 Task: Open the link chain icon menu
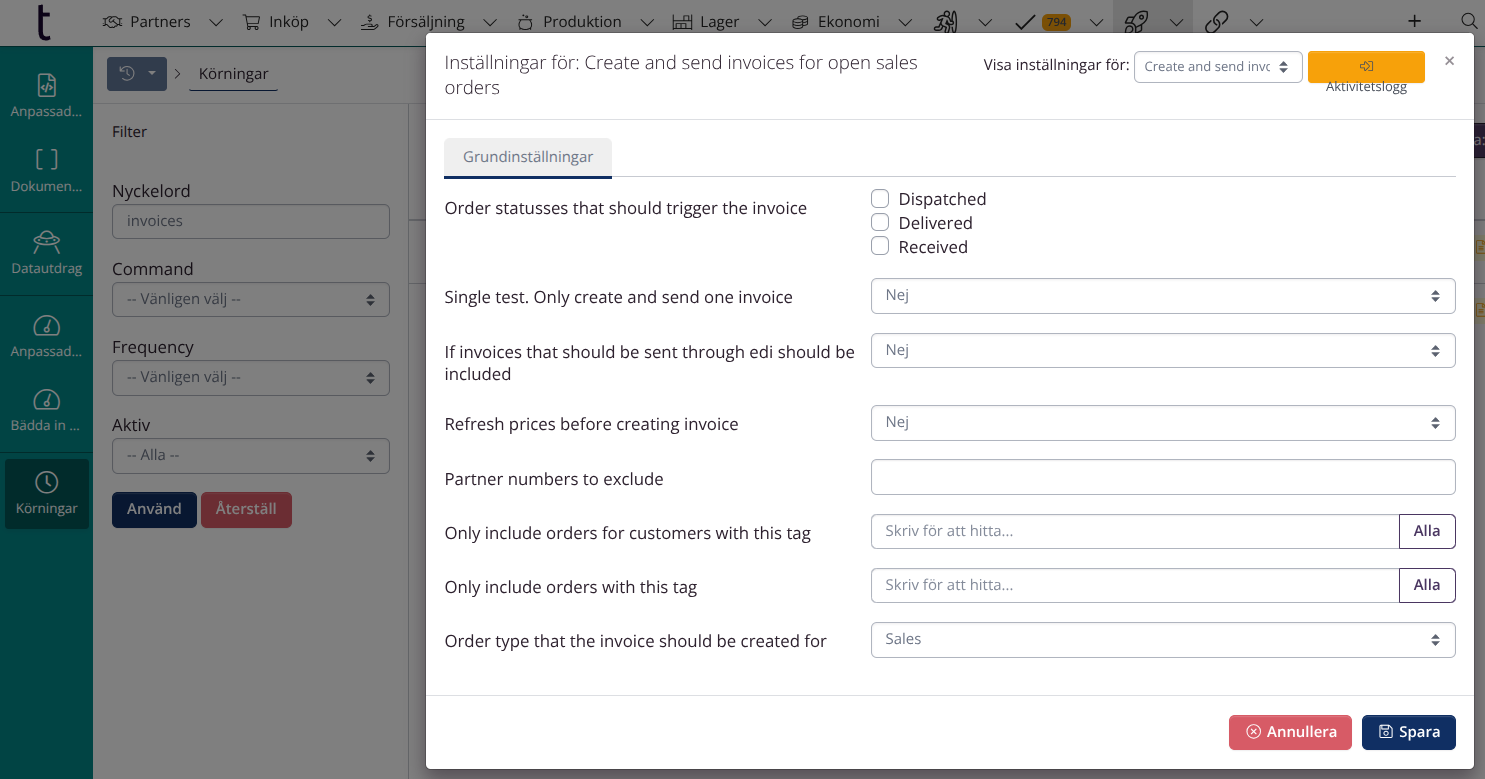[1217, 21]
